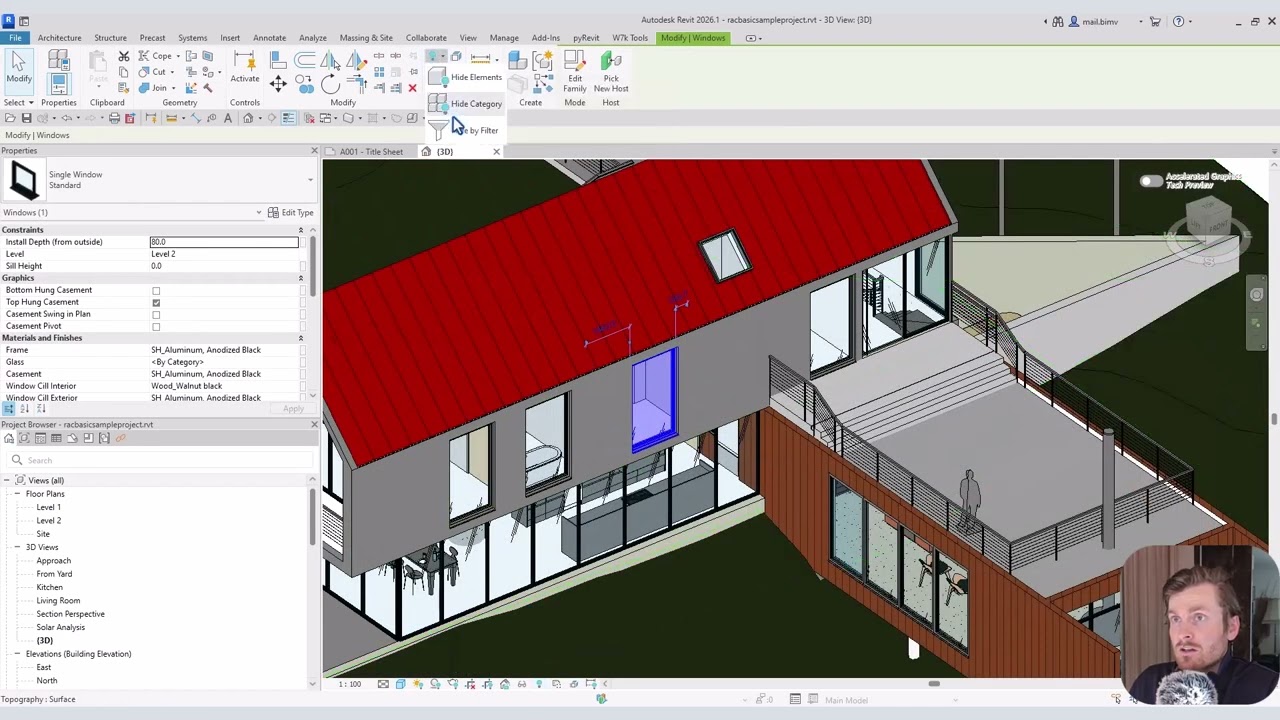Viewport: 1280px width, 720px height.
Task: Click the Temporary Hide/Isolate glasses icon
Action: pyautogui.click(x=521, y=684)
